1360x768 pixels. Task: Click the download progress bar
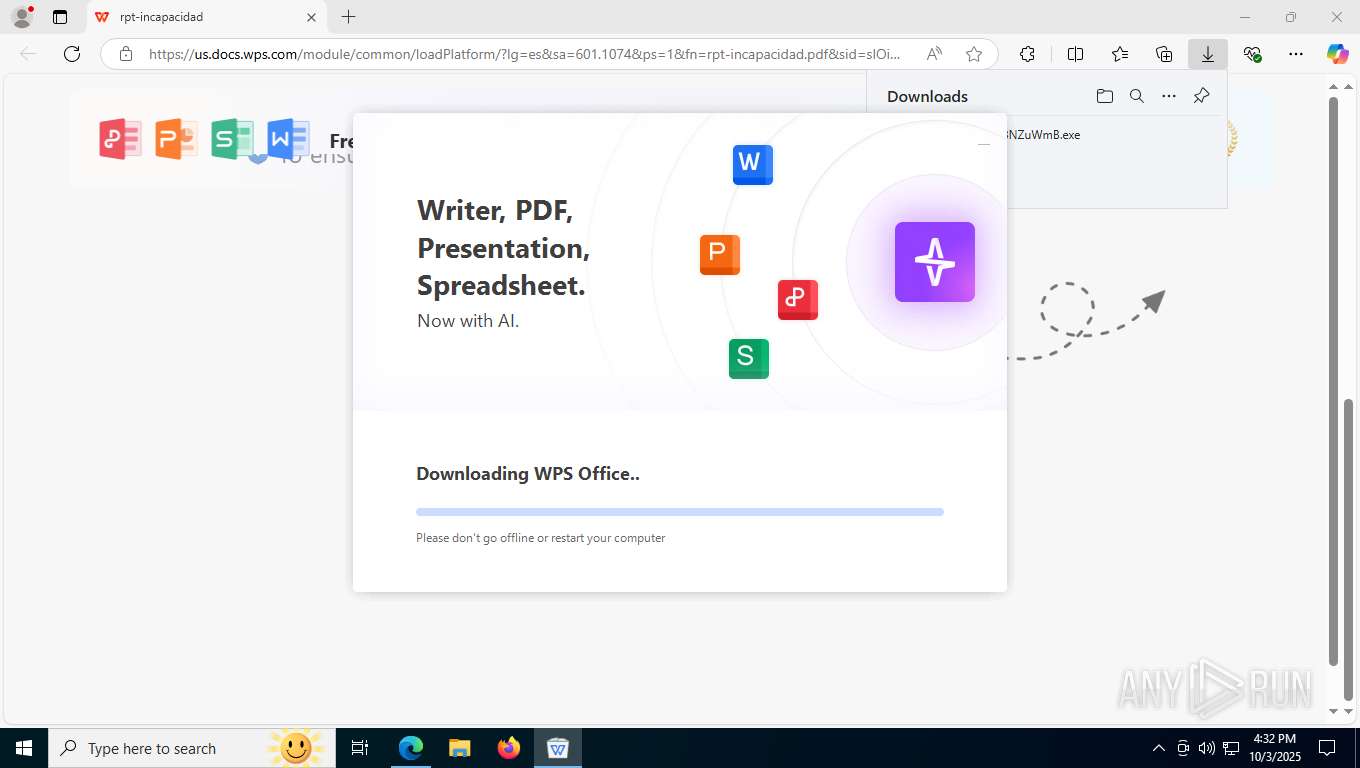(x=679, y=512)
